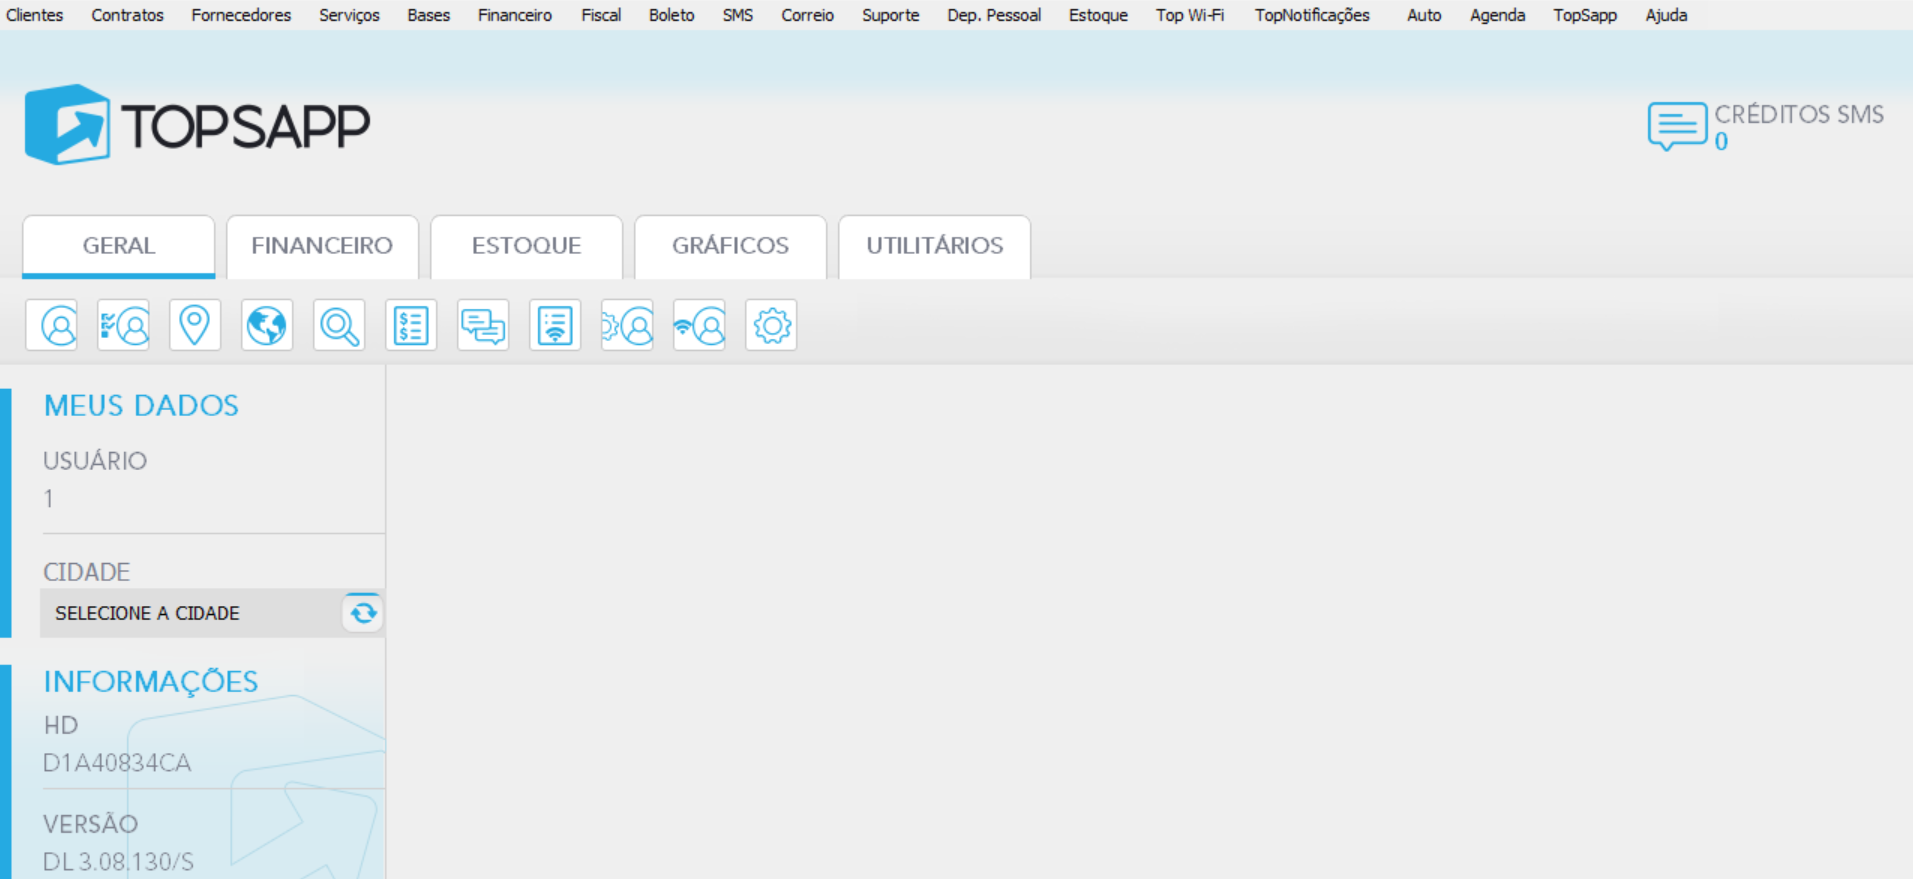This screenshot has width=1913, height=879.
Task: Open the Financeiro menu in the menu bar
Action: point(515,15)
